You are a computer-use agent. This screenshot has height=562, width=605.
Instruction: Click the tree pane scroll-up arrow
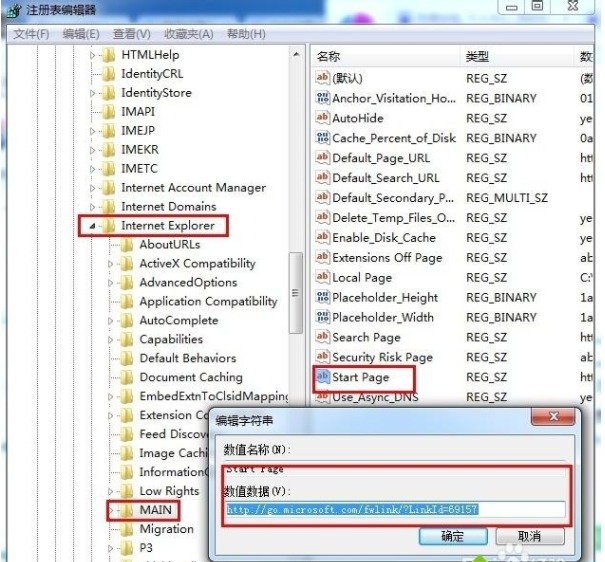(x=296, y=54)
